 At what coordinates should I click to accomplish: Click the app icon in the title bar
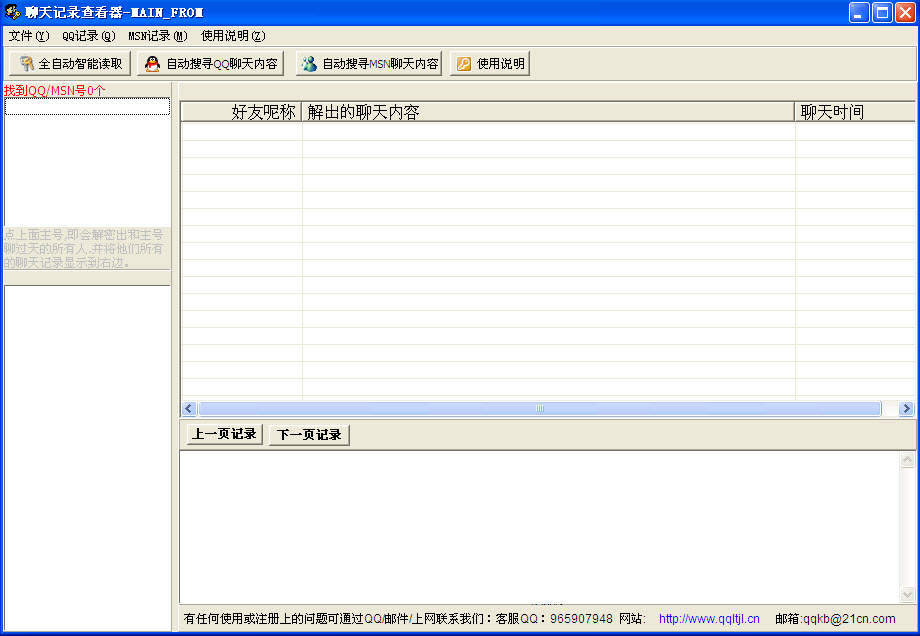point(12,12)
